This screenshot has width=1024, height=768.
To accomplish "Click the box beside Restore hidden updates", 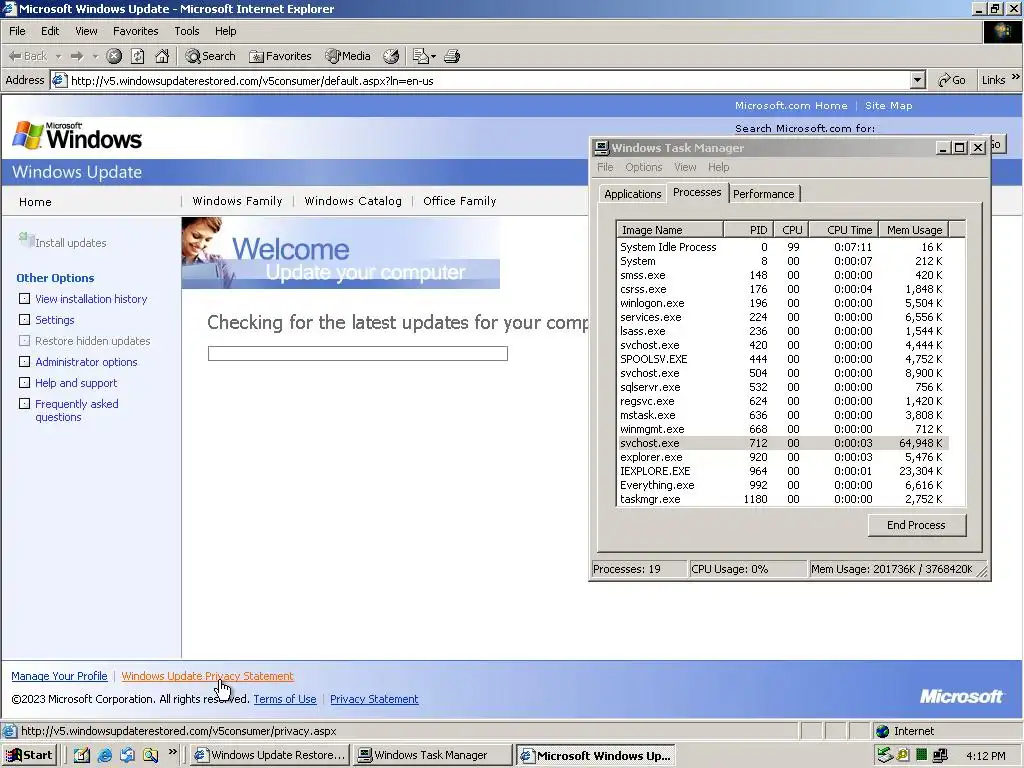I will 24,340.
